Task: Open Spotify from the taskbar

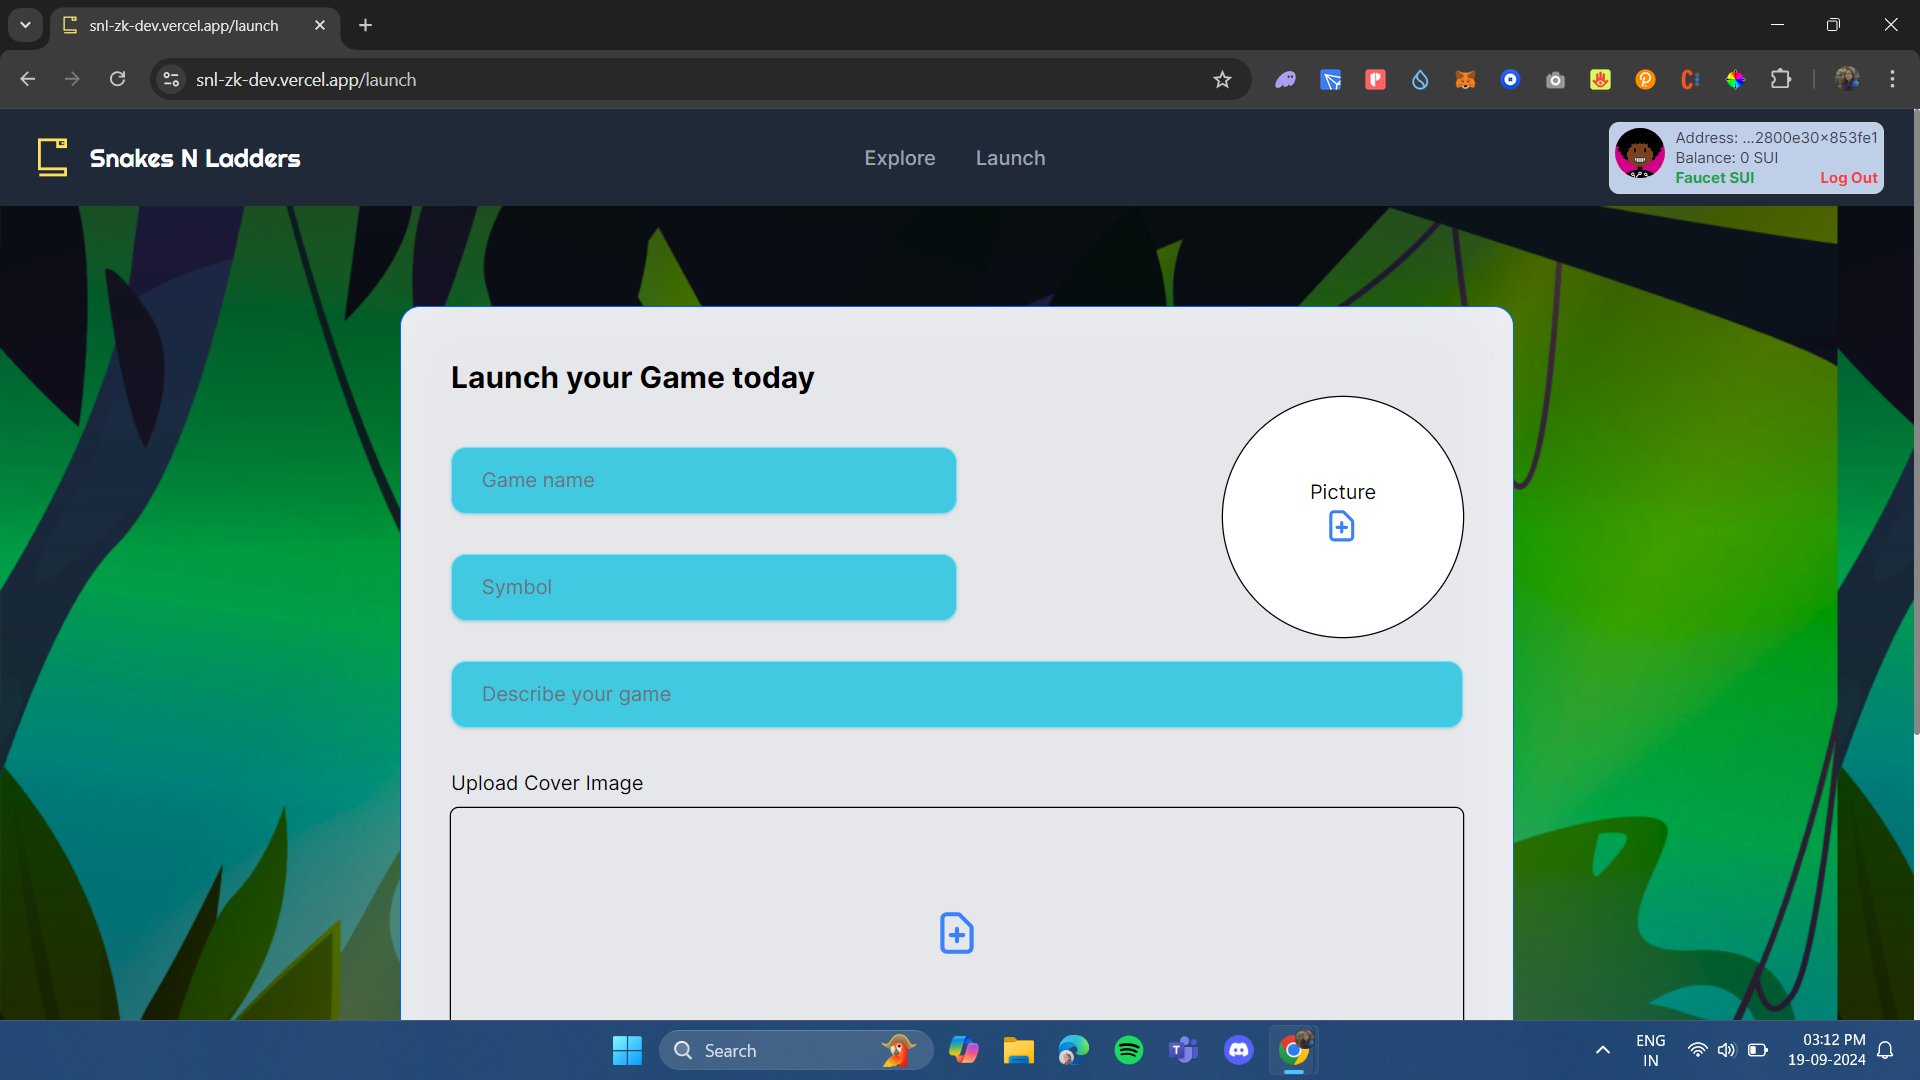Action: click(1128, 1050)
